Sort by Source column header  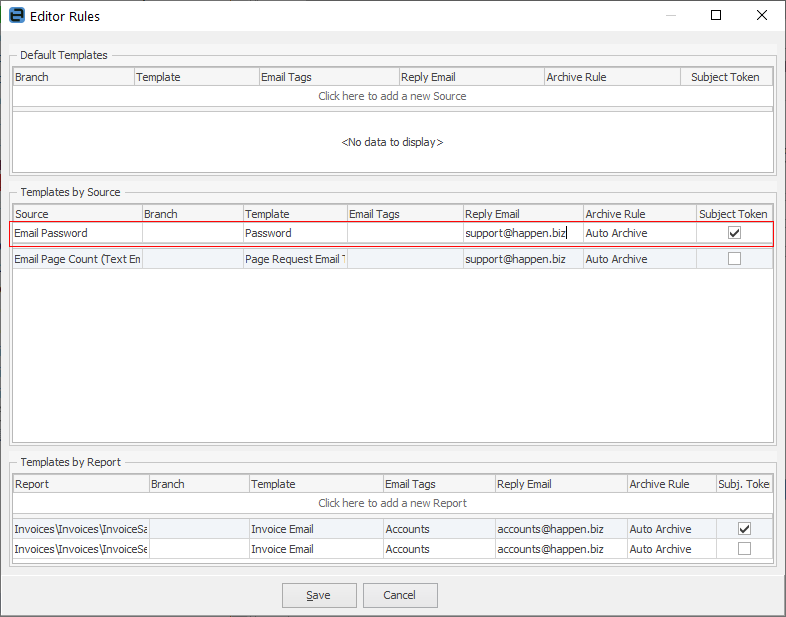point(76,214)
